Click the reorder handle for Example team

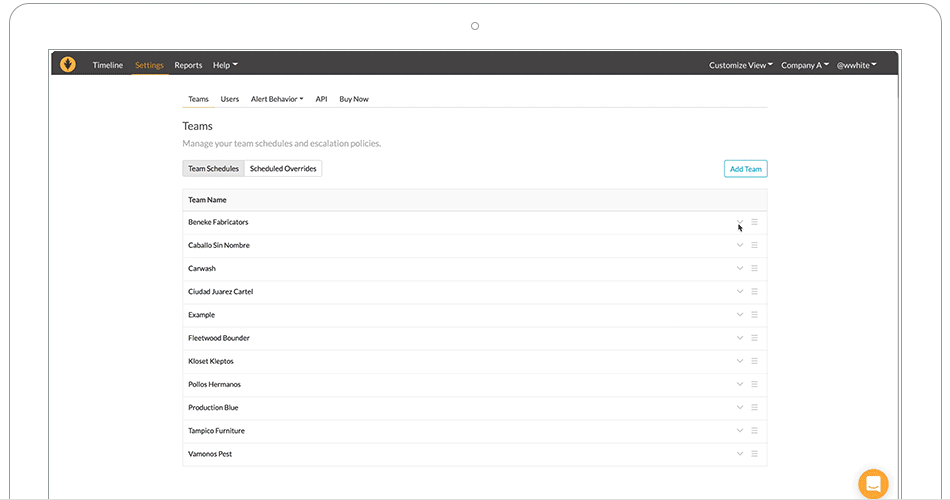tap(754, 315)
